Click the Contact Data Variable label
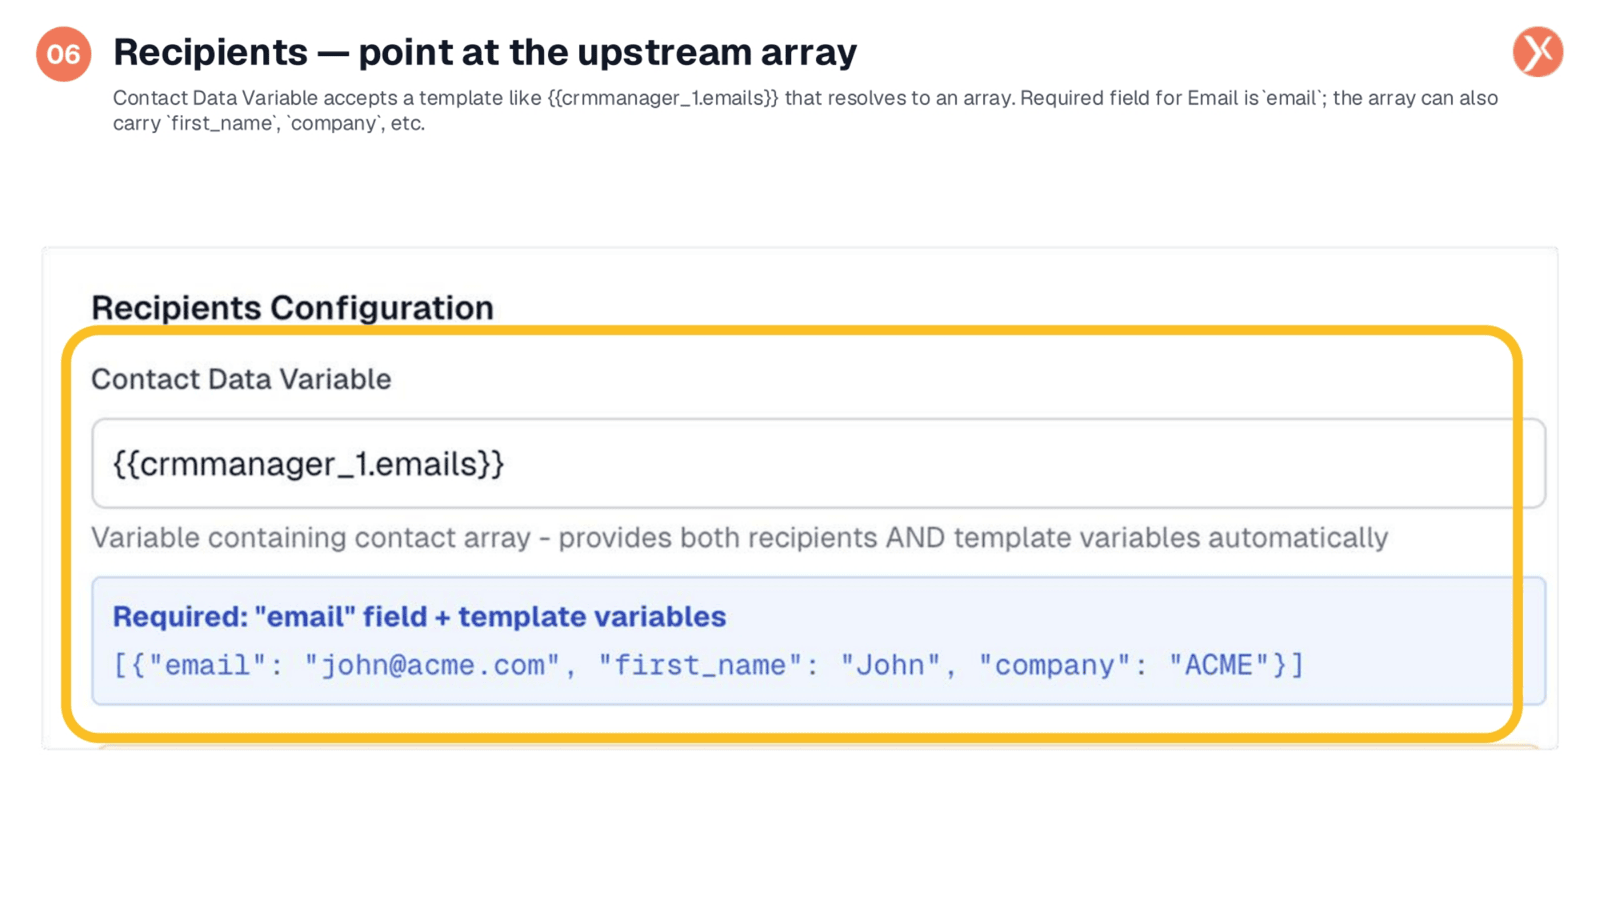The height and width of the screenshot is (900, 1600). pyautogui.click(x=241, y=379)
